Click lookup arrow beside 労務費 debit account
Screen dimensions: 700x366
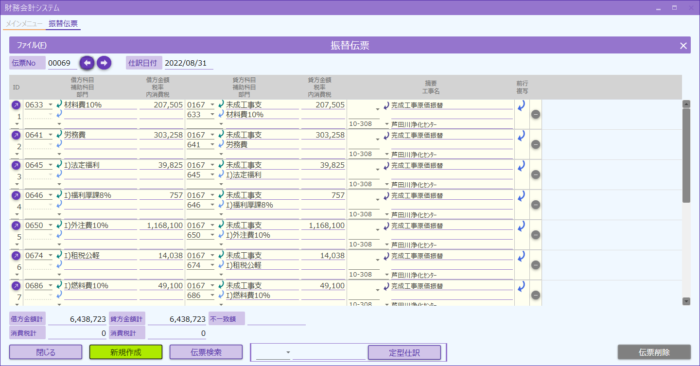[59, 134]
